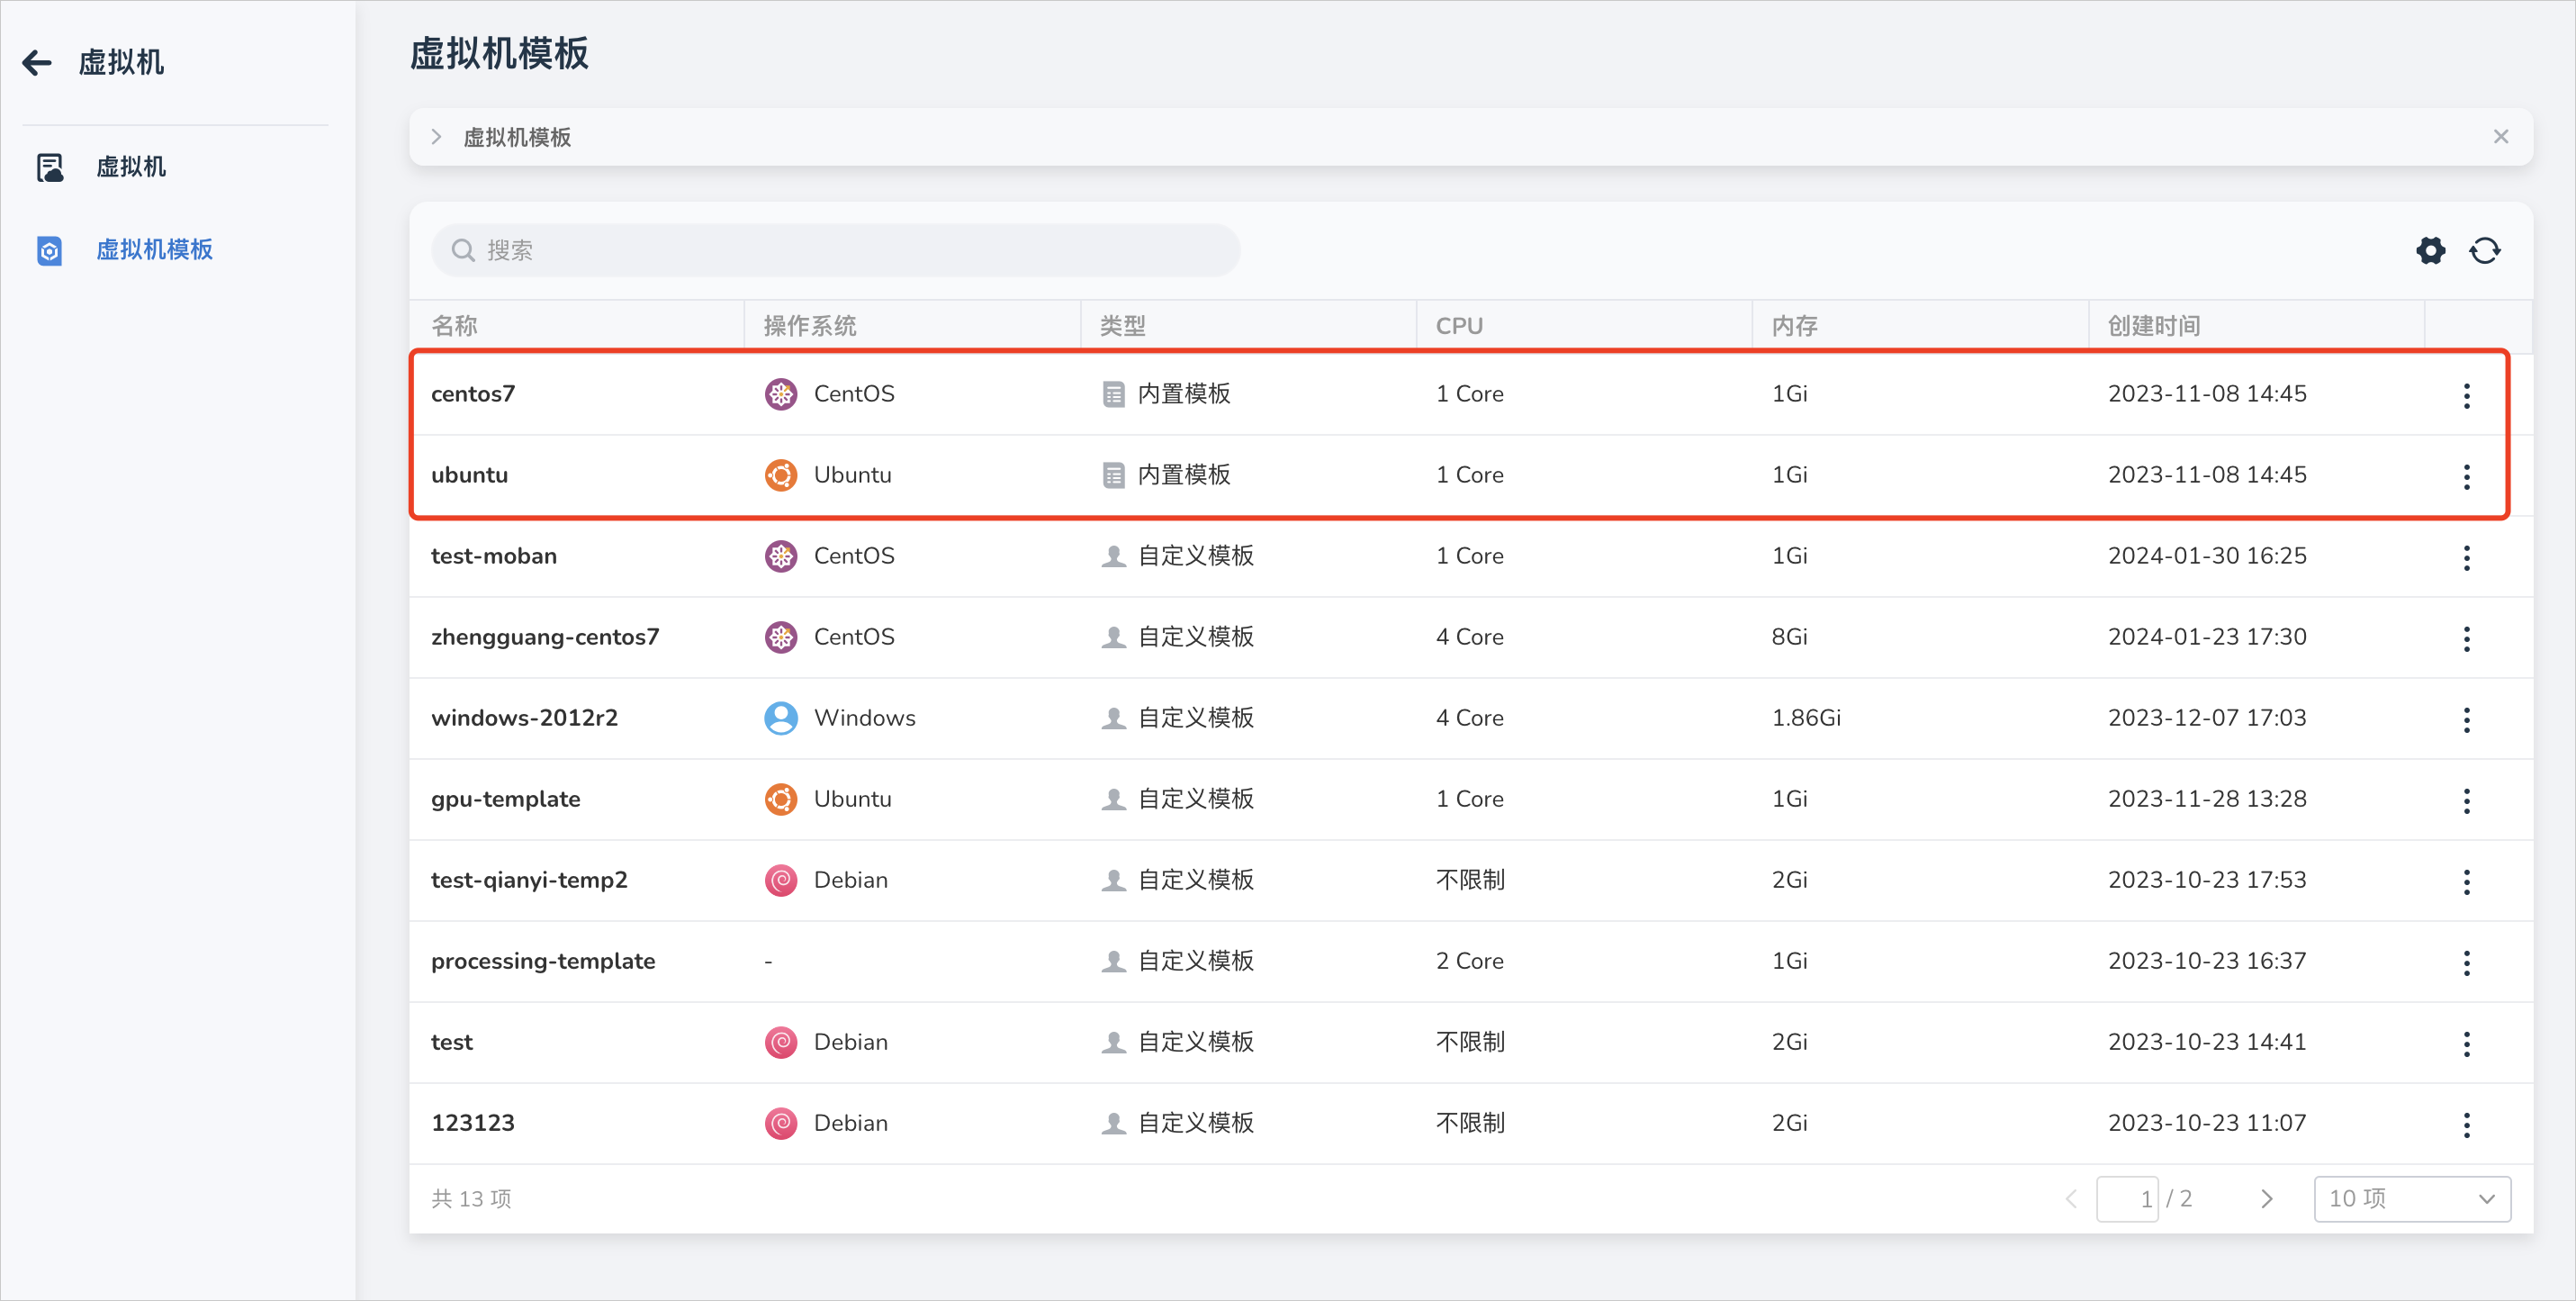The height and width of the screenshot is (1301, 2576).
Task: Open the test-moban template
Action: [x=494, y=556]
